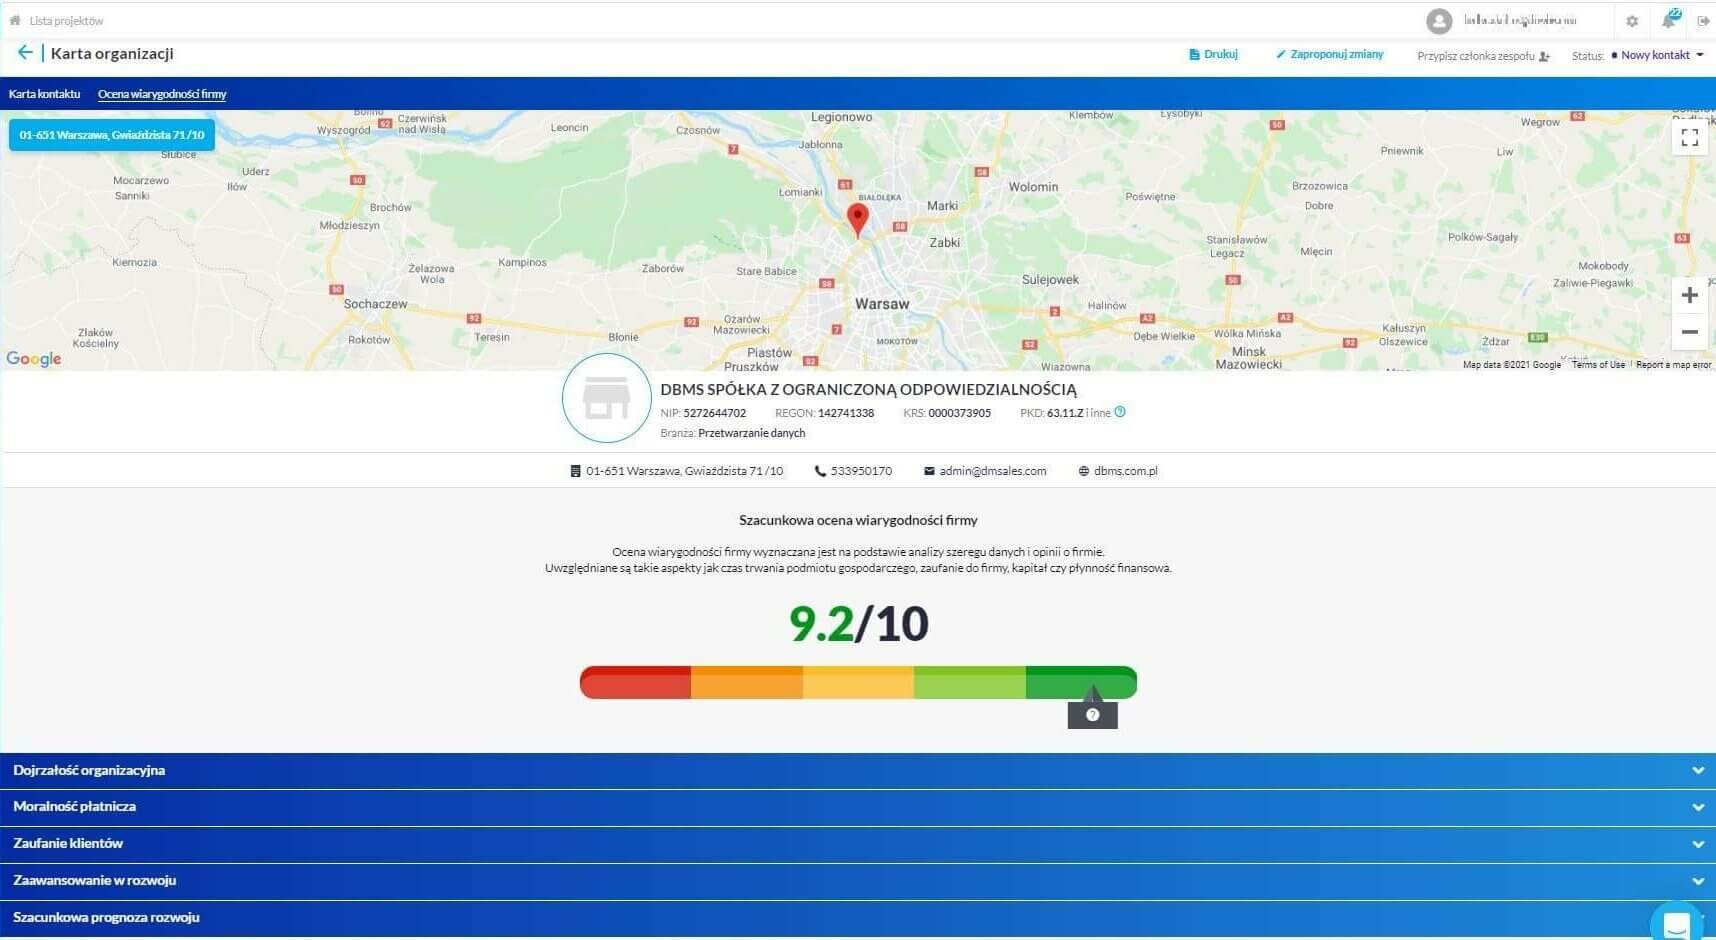Select Ocena wiarygodności firmy tab
1716x940 pixels.
click(x=162, y=94)
